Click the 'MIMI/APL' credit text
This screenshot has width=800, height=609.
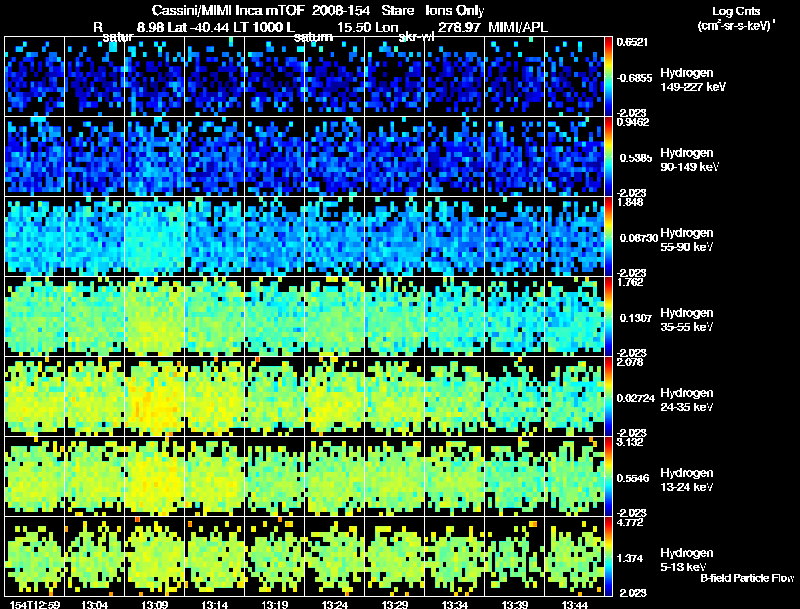tap(518, 27)
